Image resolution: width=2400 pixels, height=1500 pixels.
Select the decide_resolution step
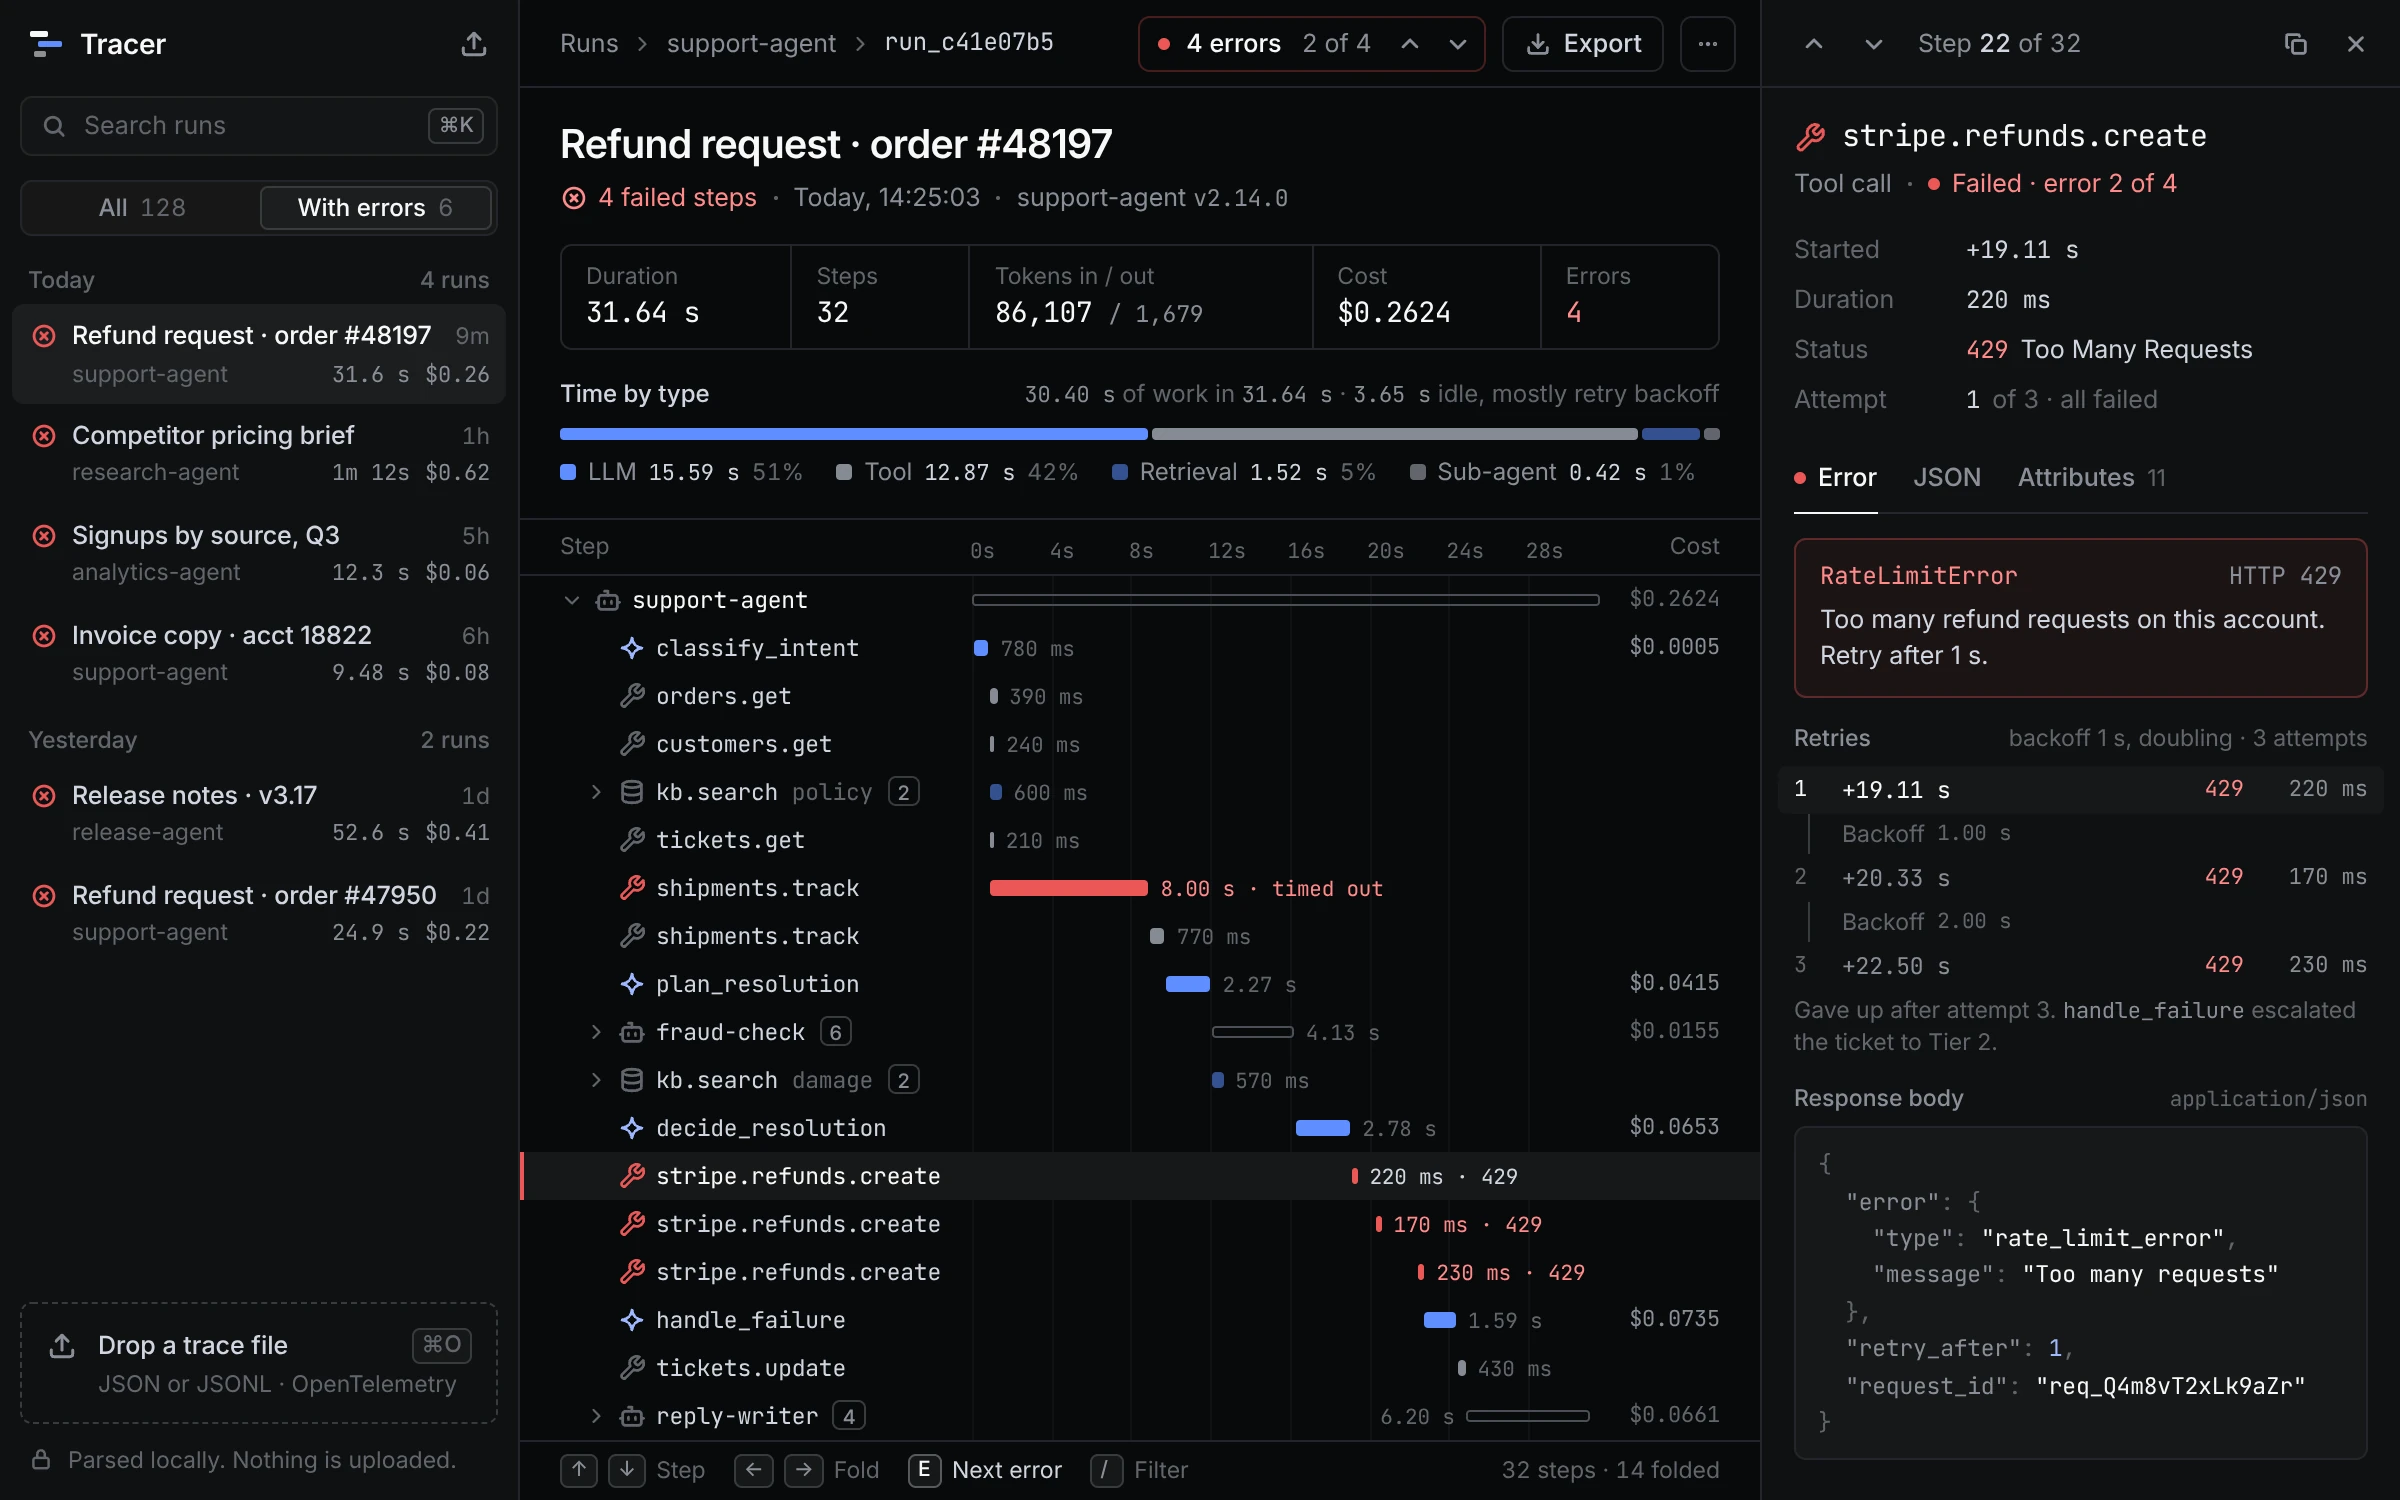1140,1128
